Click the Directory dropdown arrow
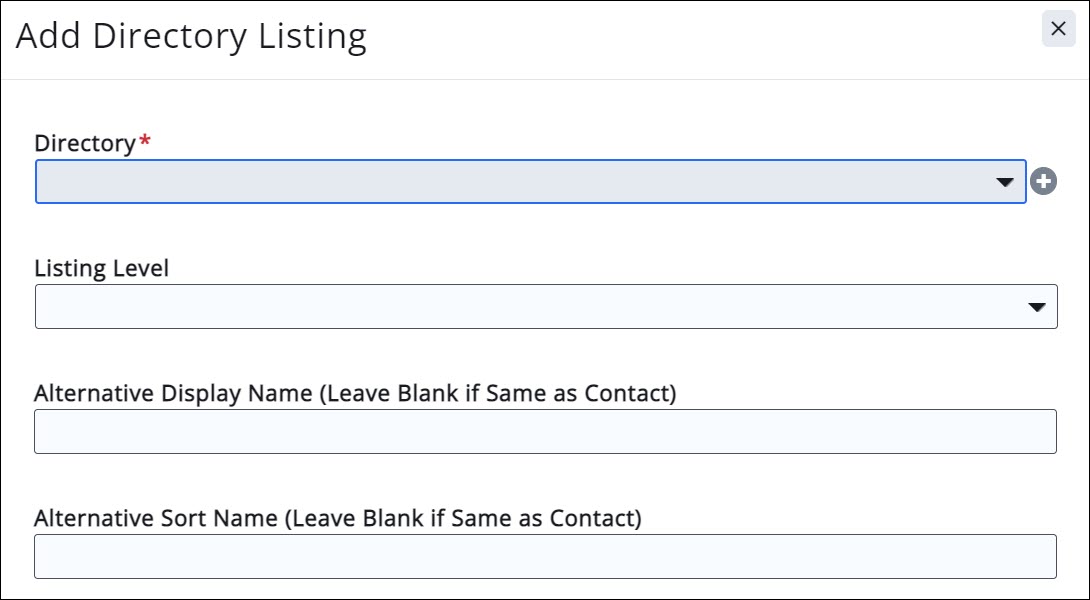Screen dimensions: 1090x600 pyautogui.click(x=1005, y=183)
